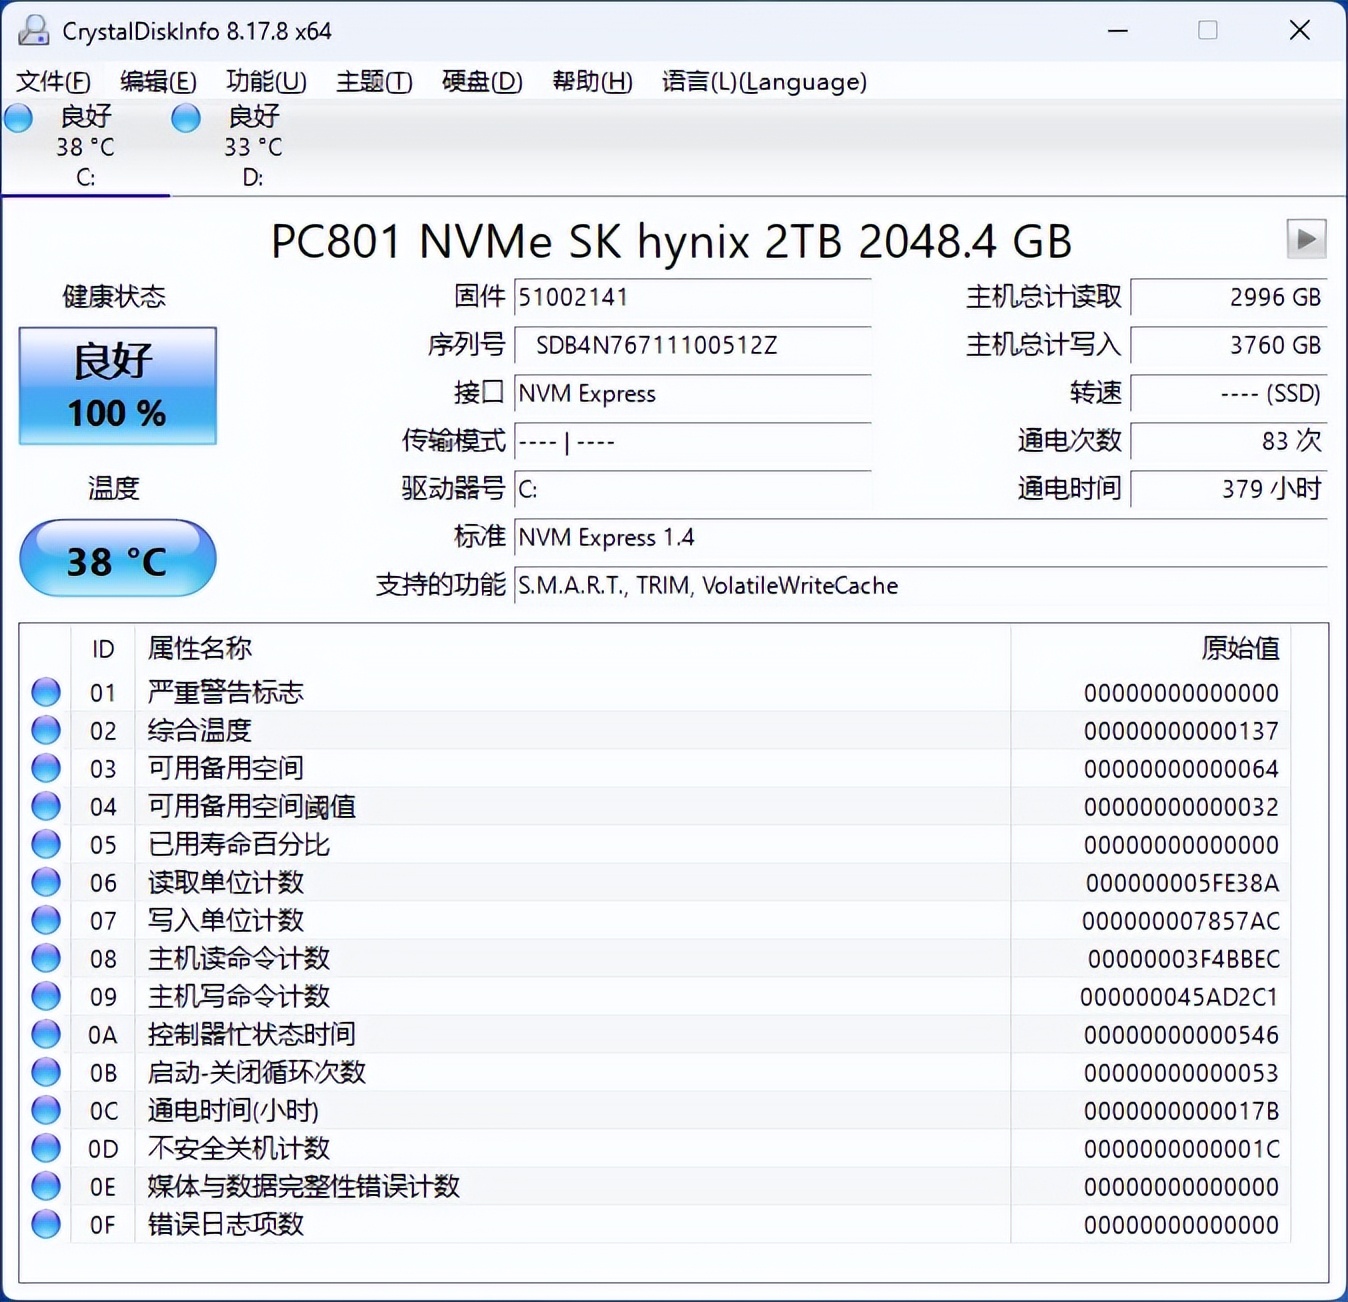Click blue status orb for attribute 0F
1348x1302 pixels.
[x=46, y=1224]
